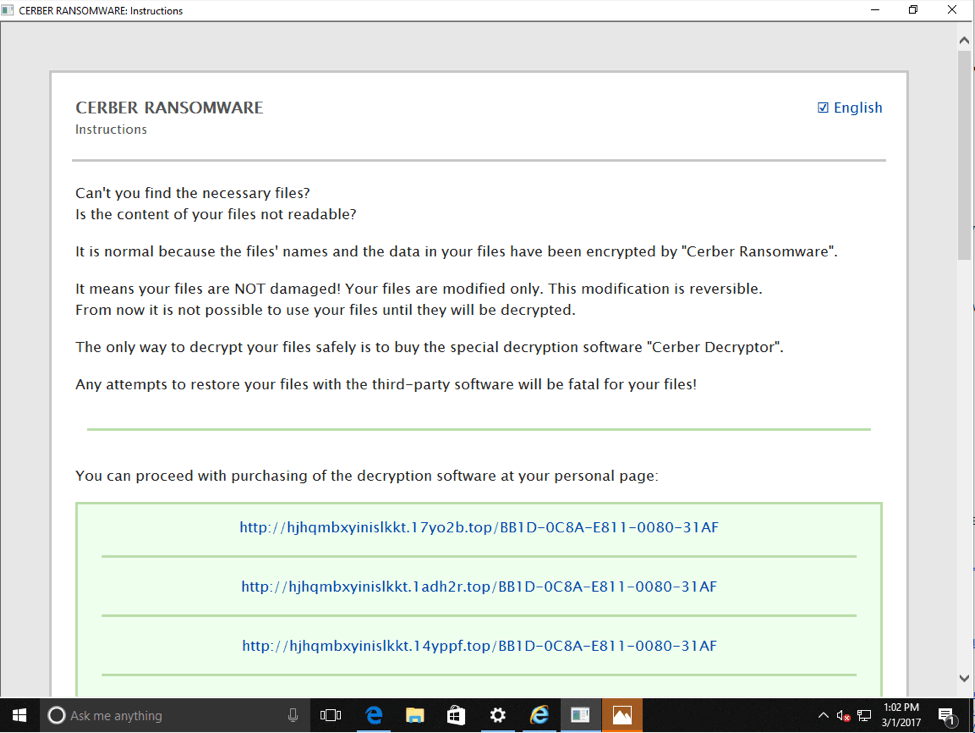Open Settings gear in the taskbar
The image size is (975, 733).
pos(497,716)
